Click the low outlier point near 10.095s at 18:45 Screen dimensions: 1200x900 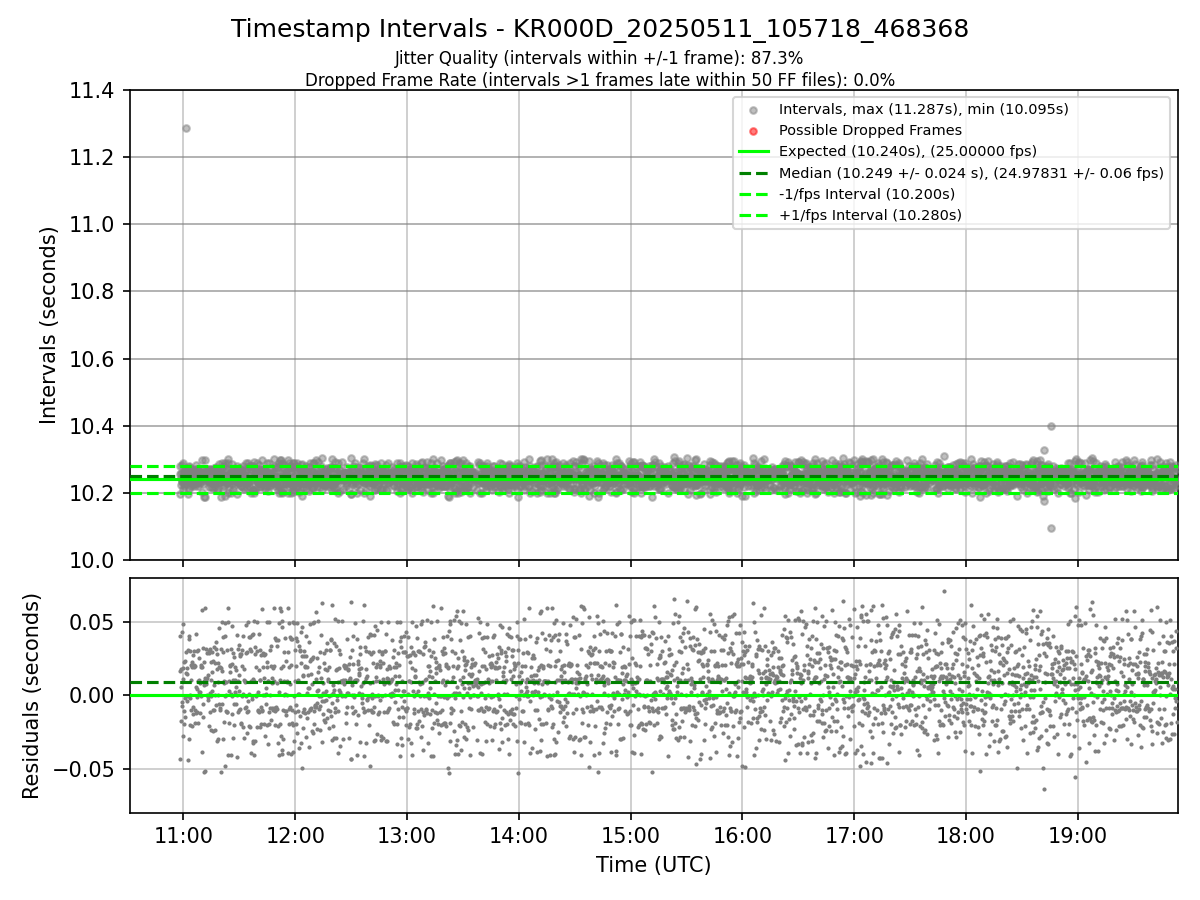point(1051,528)
